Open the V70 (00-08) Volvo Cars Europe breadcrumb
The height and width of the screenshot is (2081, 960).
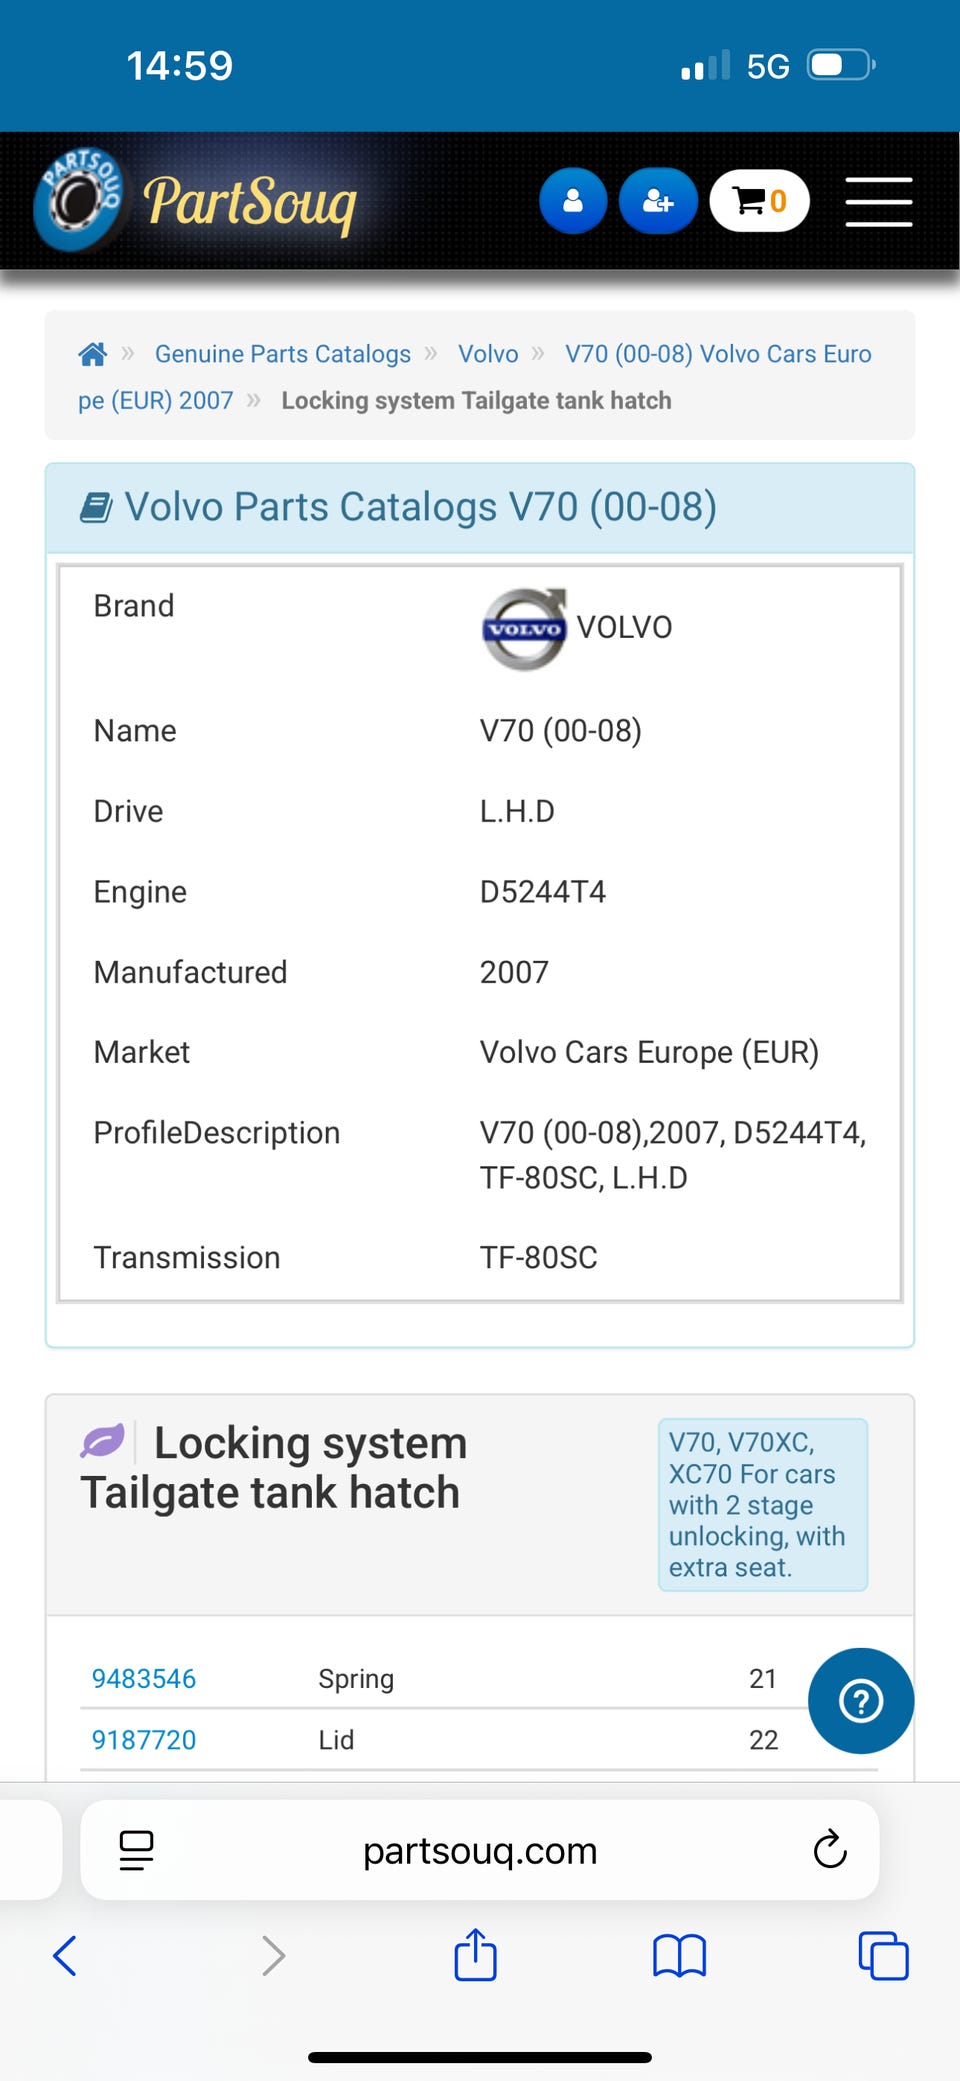tap(717, 354)
